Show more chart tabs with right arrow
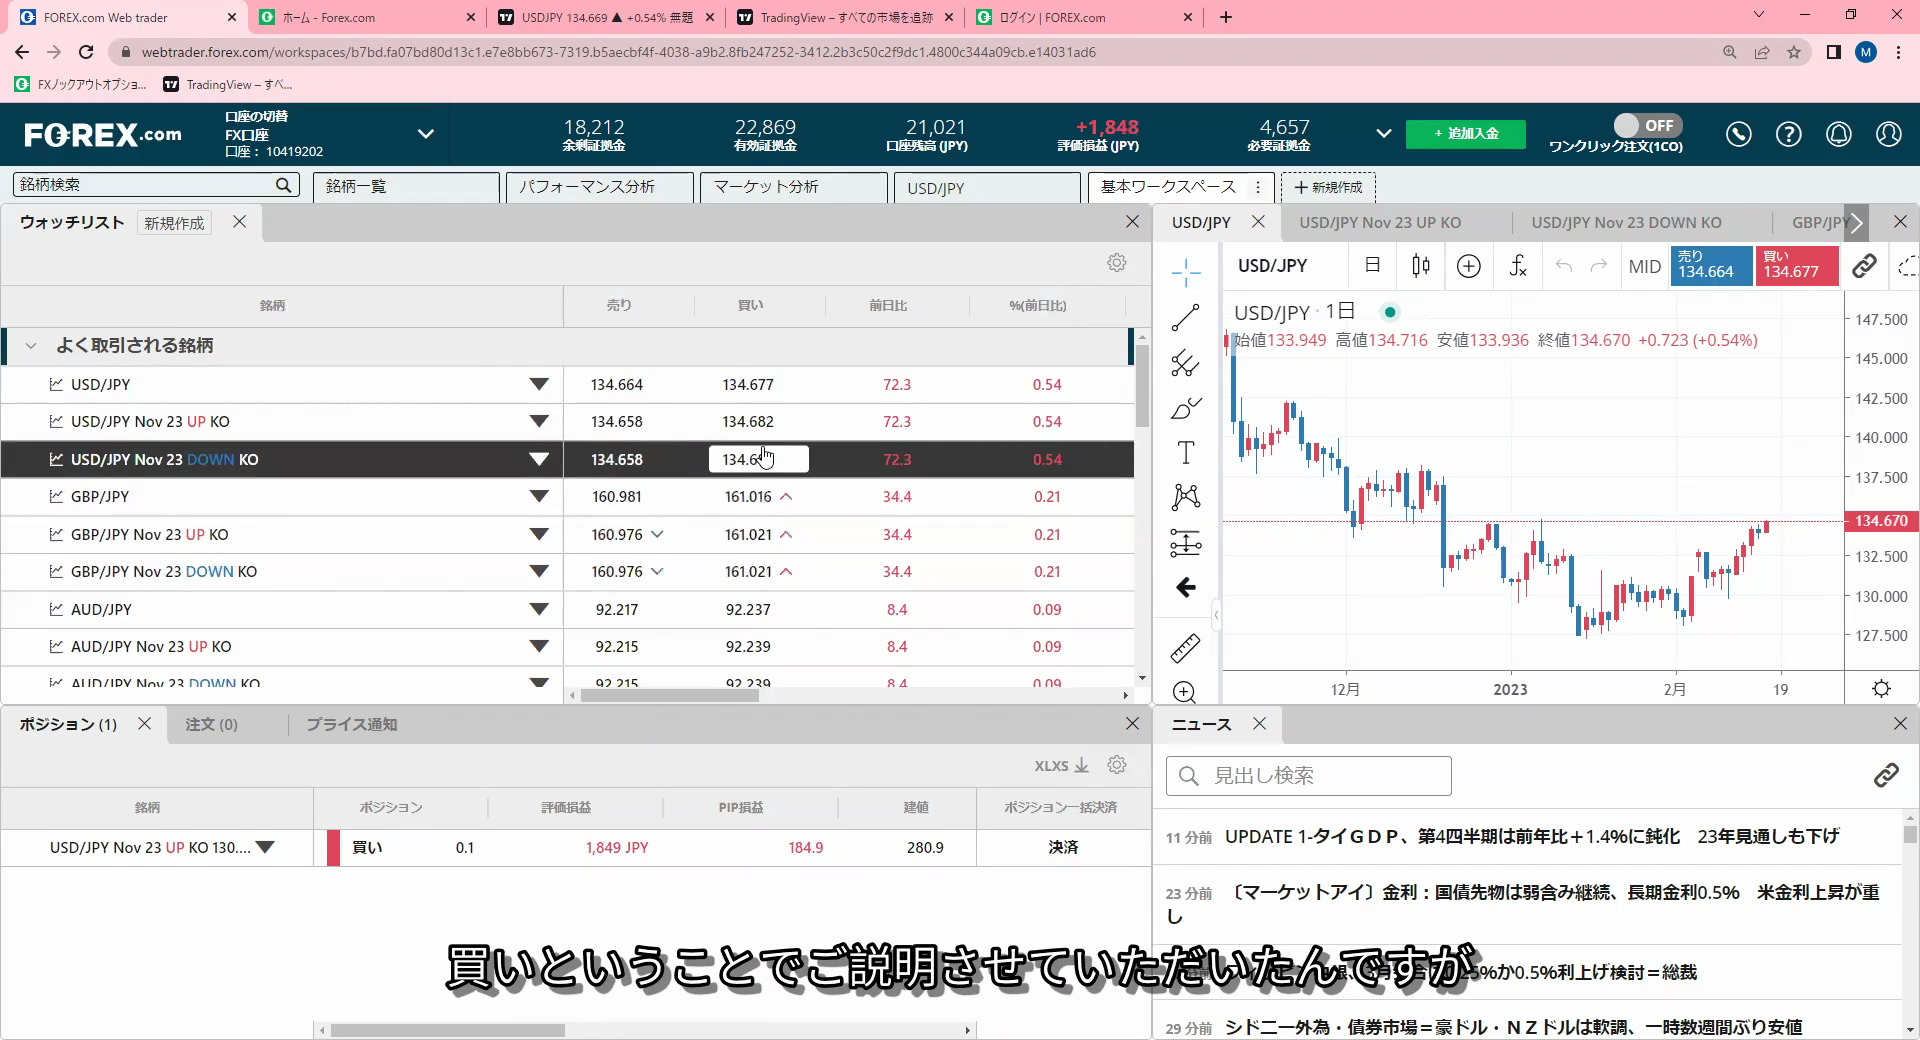Image resolution: width=1920 pixels, height=1040 pixels. coord(1856,223)
